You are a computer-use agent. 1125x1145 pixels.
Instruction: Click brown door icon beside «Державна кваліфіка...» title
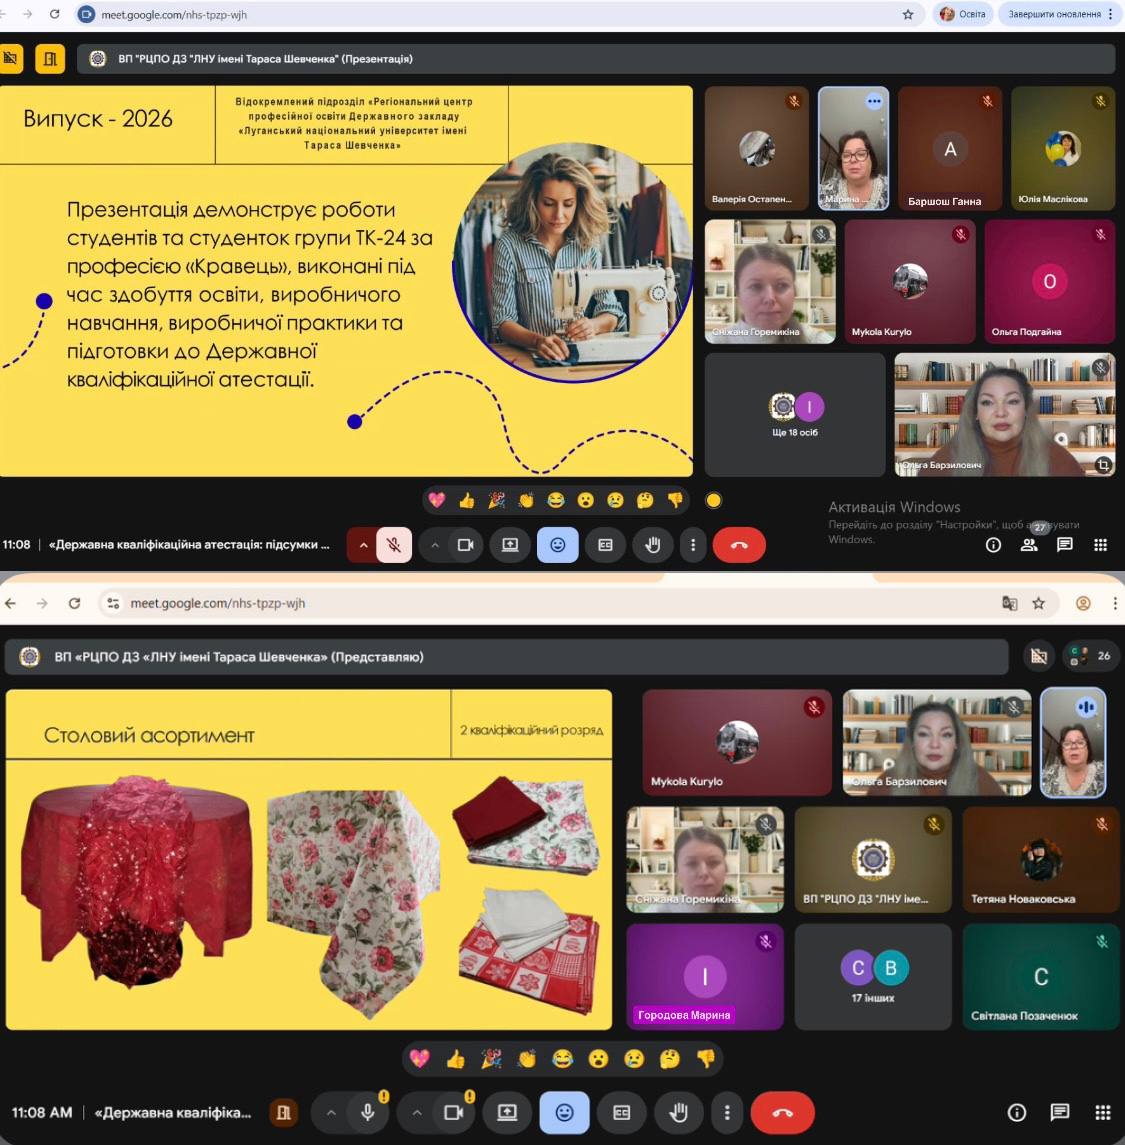pos(284,1113)
